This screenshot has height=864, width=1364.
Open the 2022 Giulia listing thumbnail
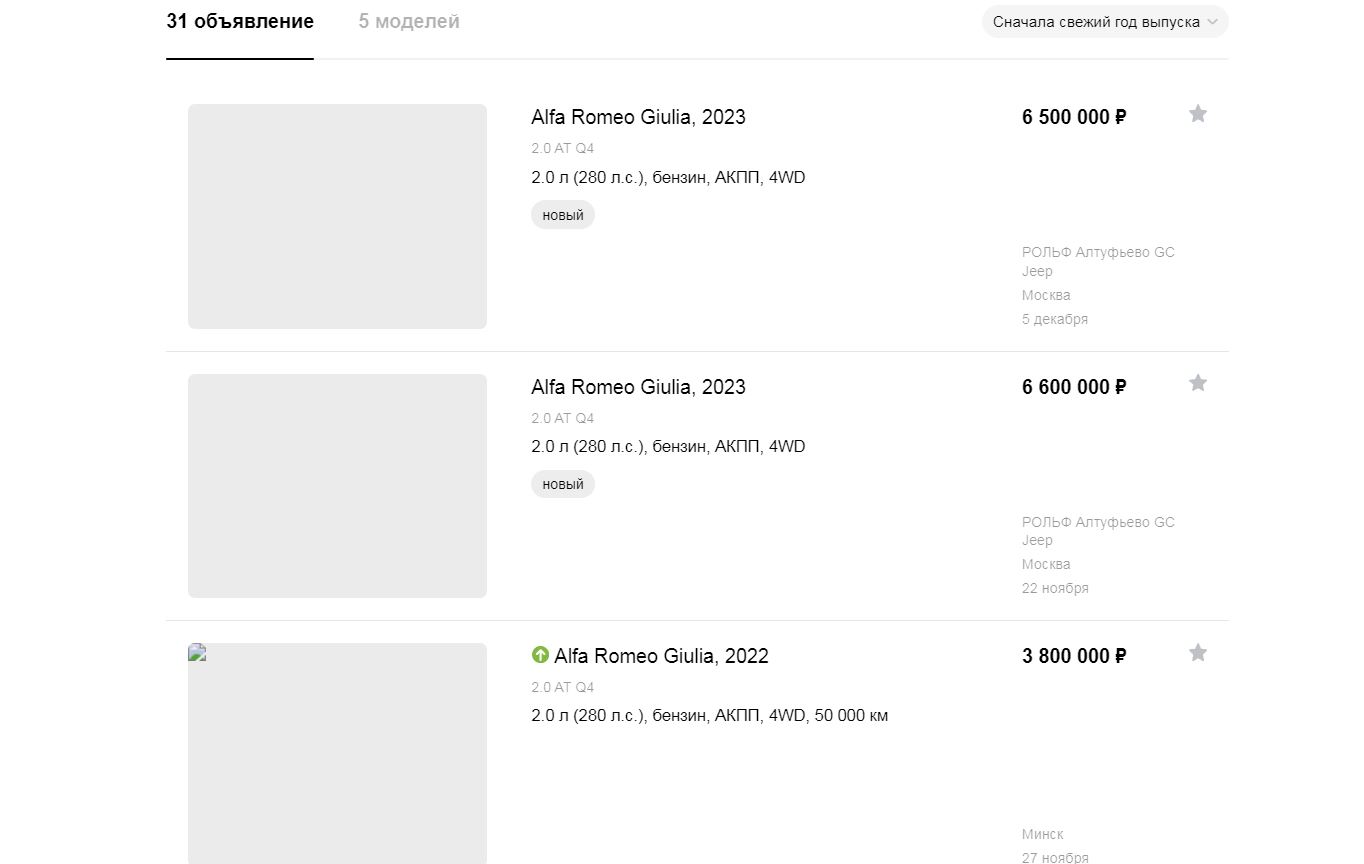(337, 753)
